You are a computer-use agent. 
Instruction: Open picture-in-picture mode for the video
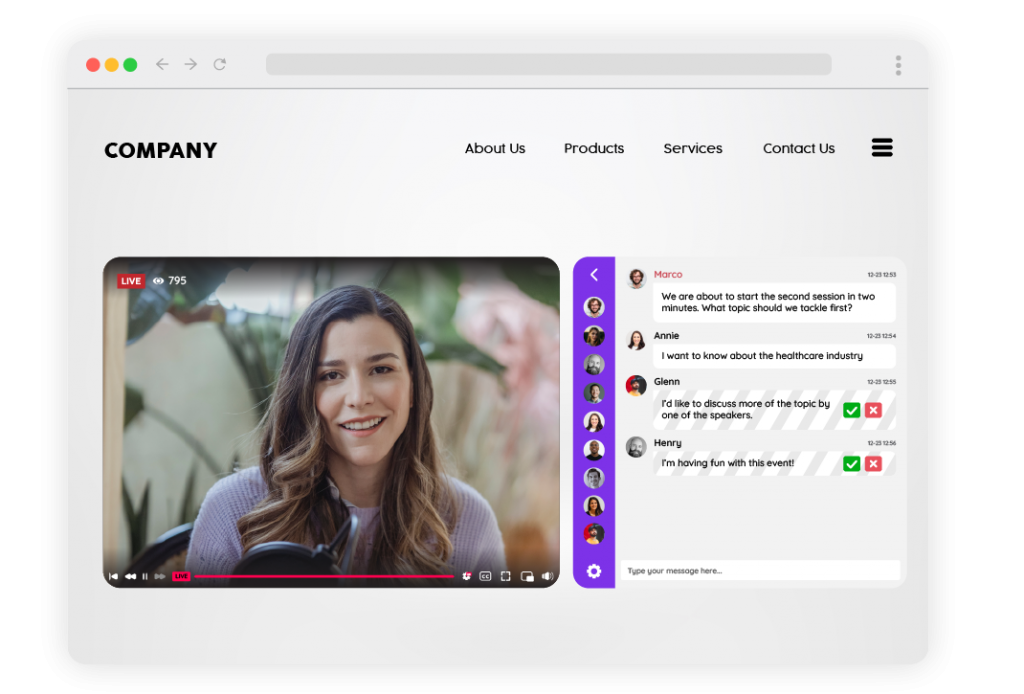(x=526, y=576)
